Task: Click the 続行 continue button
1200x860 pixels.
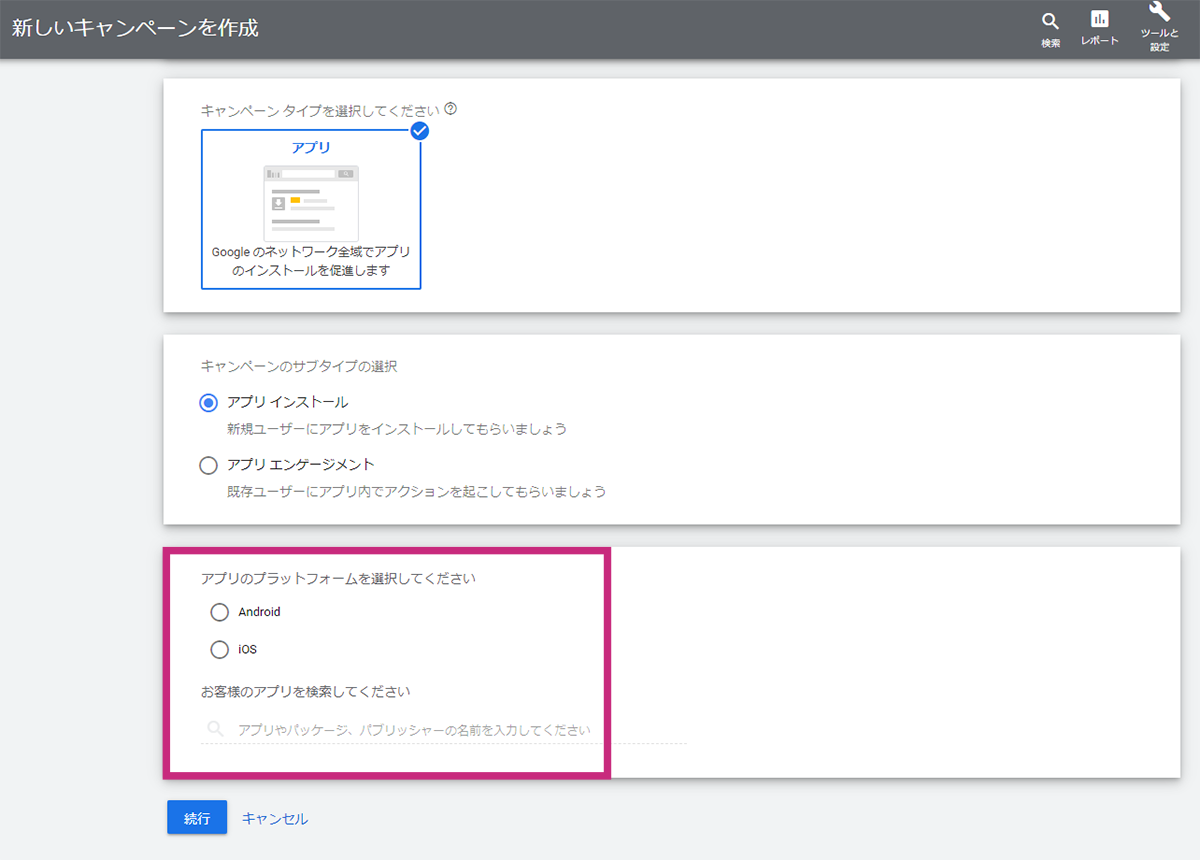Action: click(197, 818)
